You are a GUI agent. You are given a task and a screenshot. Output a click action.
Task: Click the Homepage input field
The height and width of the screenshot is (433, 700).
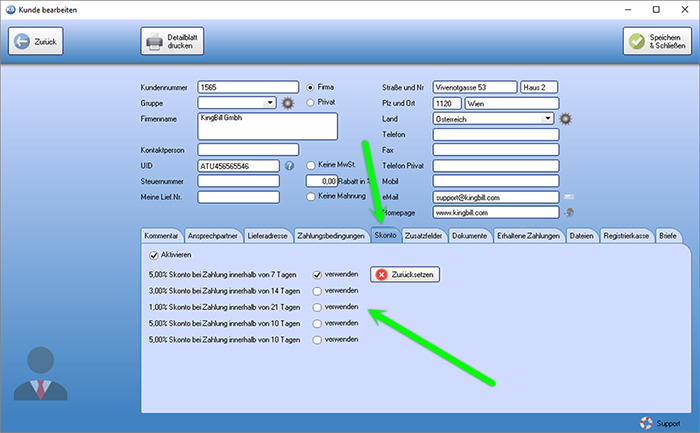click(496, 212)
